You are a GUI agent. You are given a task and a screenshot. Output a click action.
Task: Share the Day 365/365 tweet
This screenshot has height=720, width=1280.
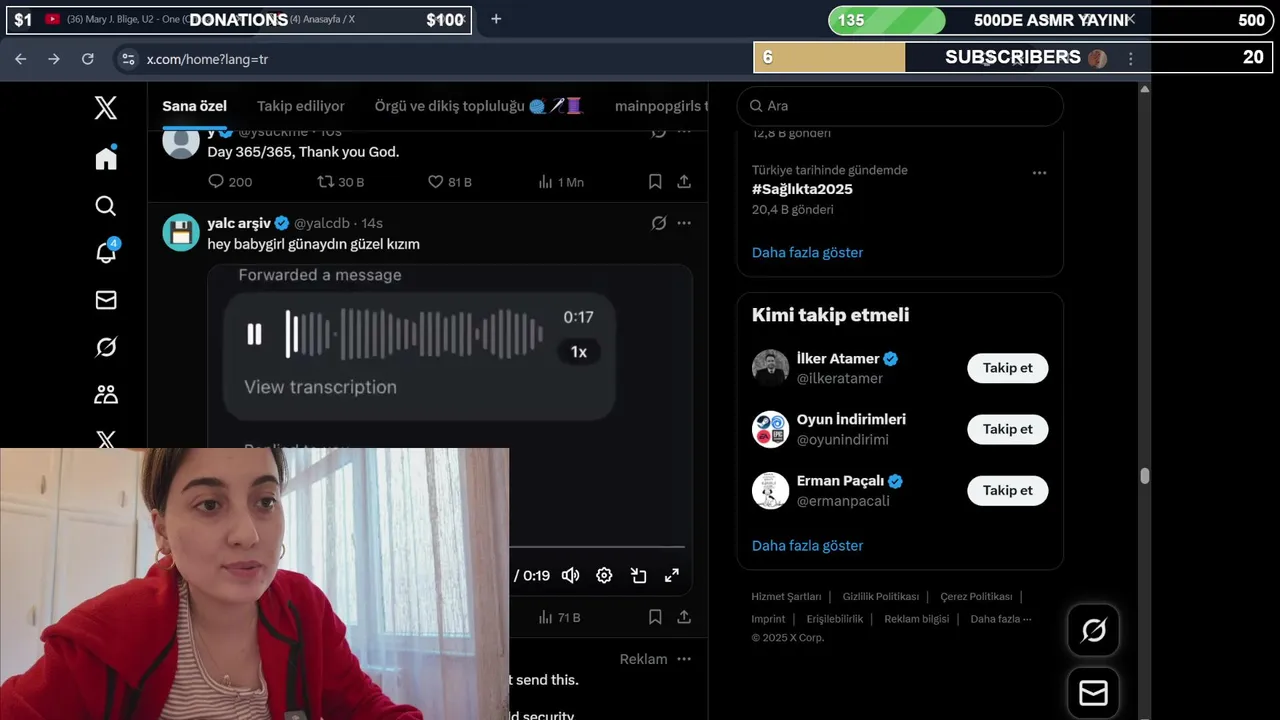coord(684,182)
